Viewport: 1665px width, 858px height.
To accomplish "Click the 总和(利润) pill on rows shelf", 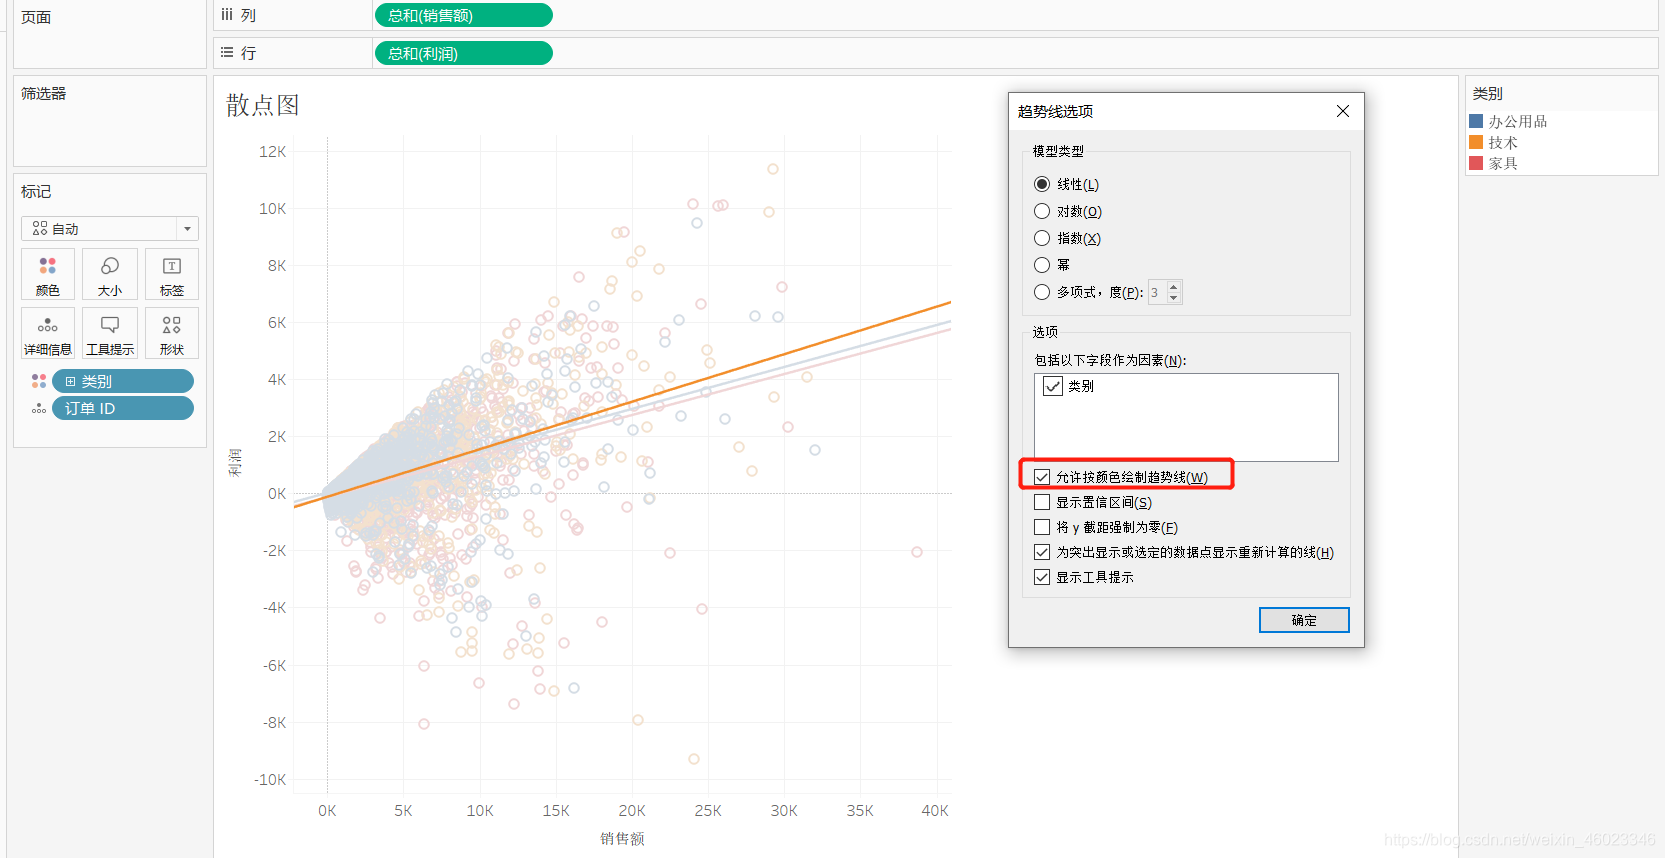I will pos(463,53).
